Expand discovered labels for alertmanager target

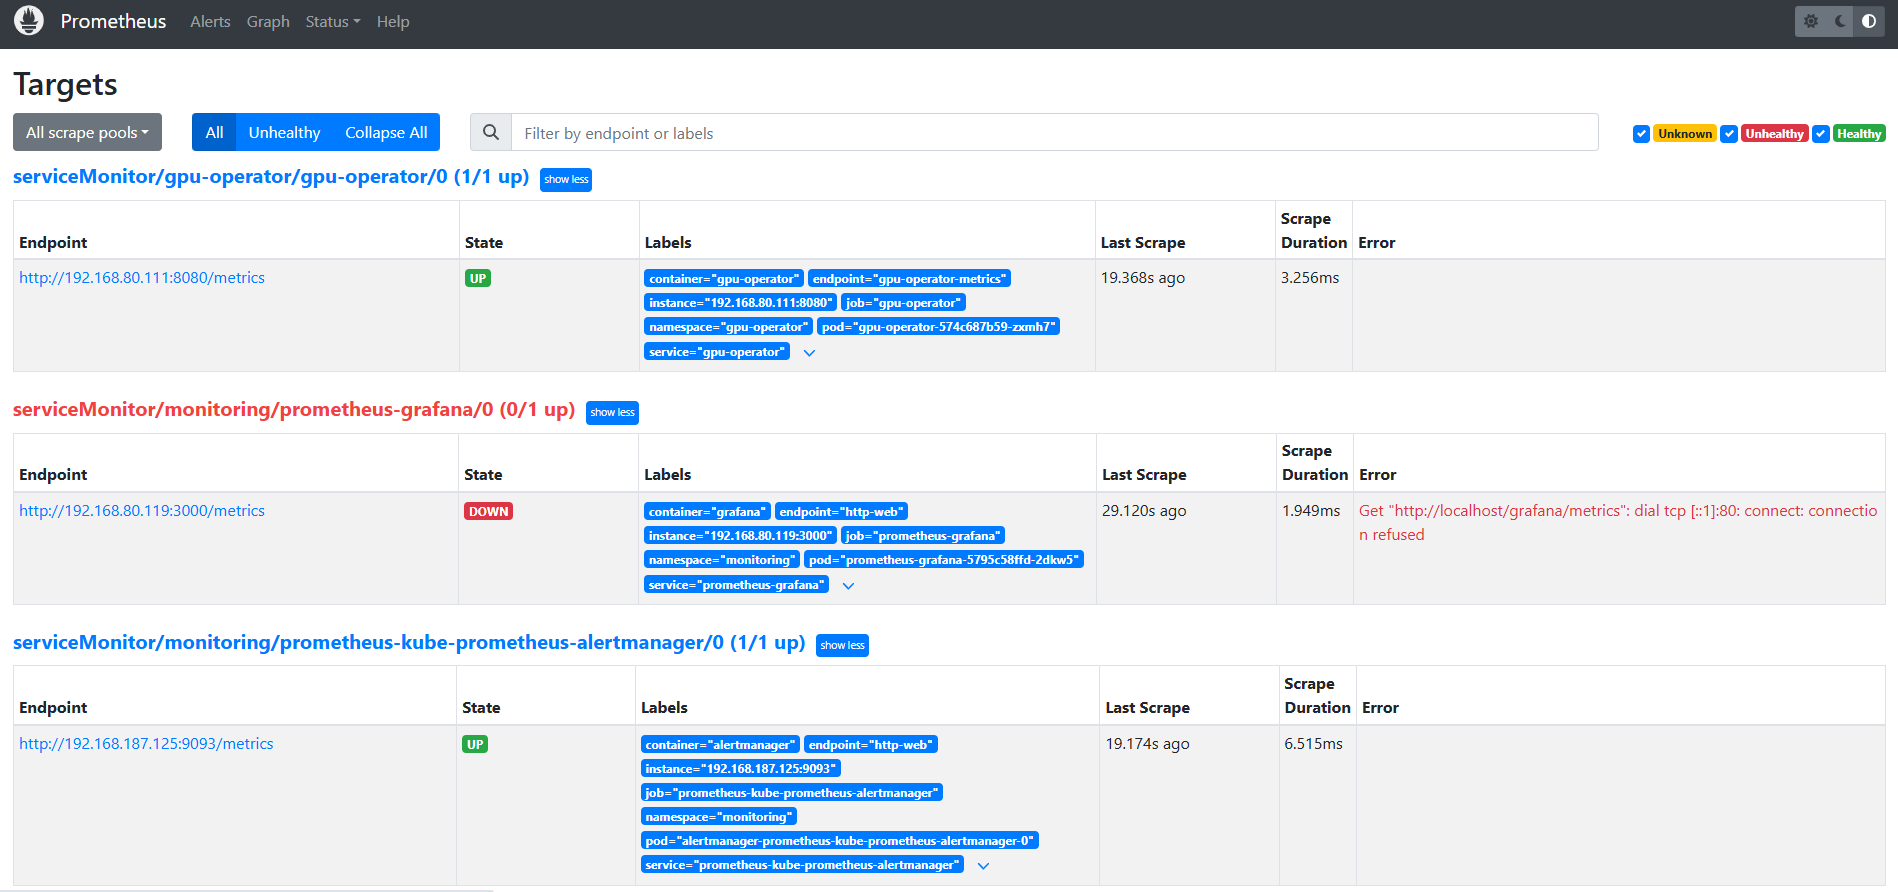983,866
